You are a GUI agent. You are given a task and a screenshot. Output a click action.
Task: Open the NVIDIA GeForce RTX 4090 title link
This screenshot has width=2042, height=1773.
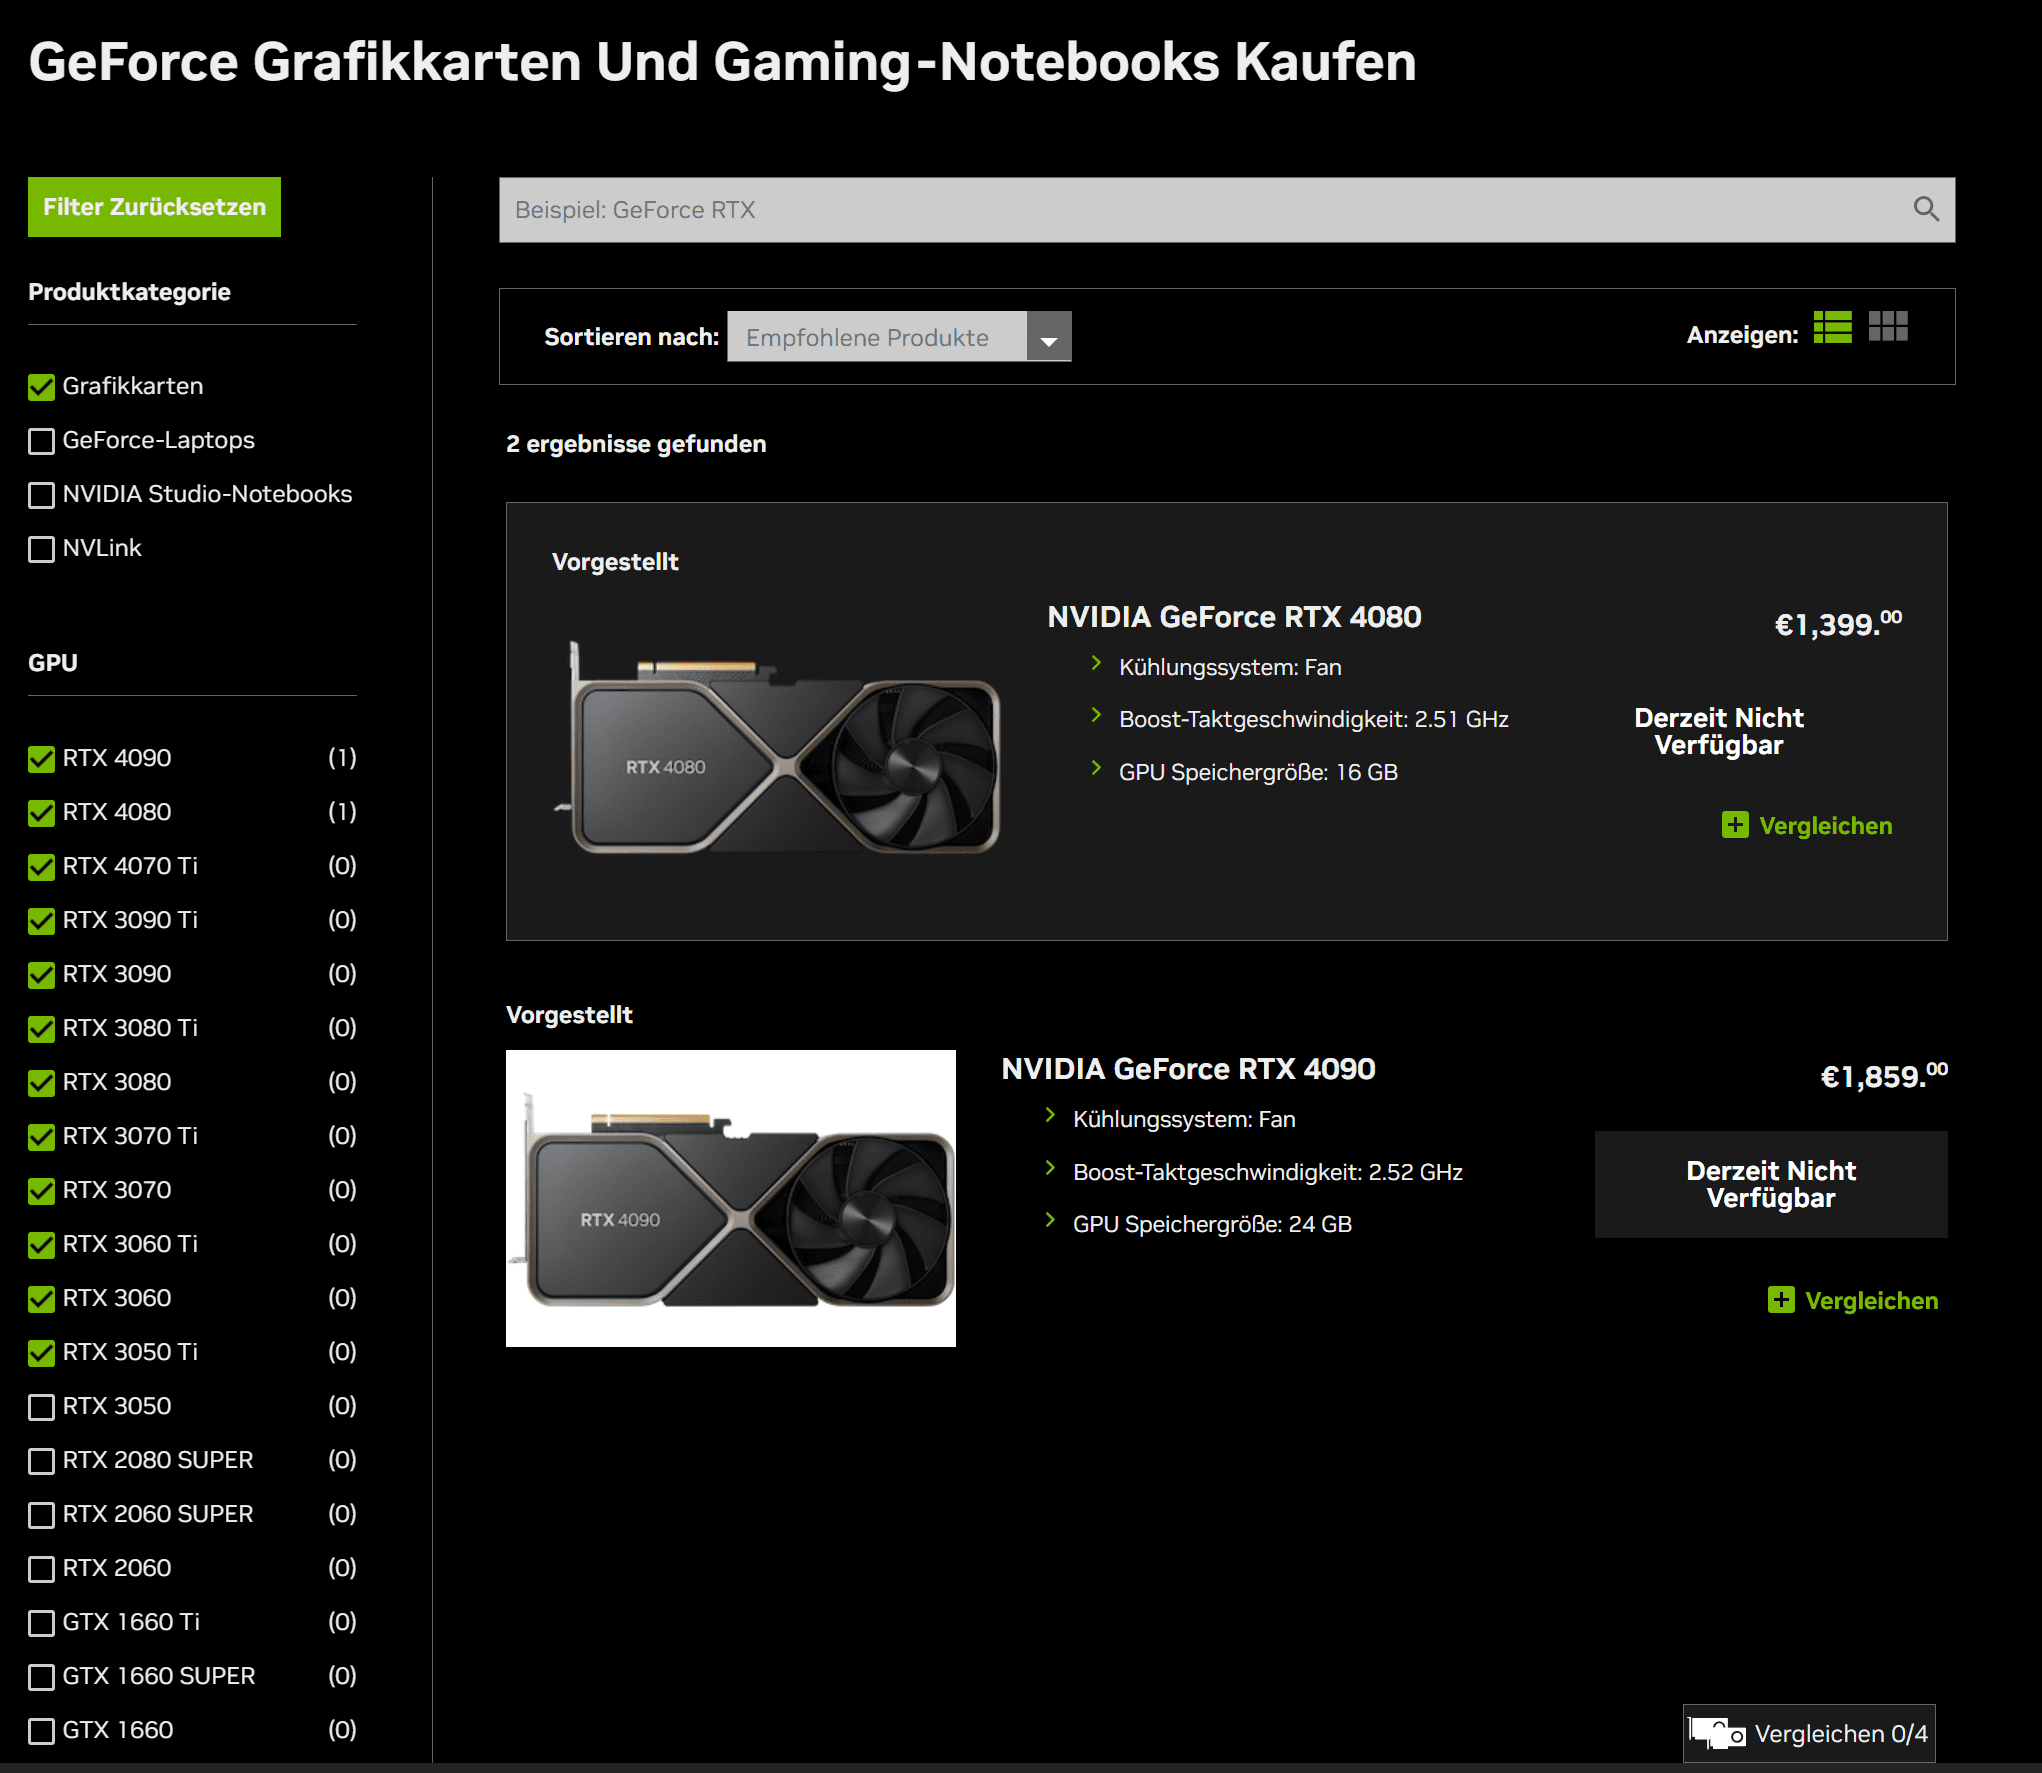coord(1188,1069)
